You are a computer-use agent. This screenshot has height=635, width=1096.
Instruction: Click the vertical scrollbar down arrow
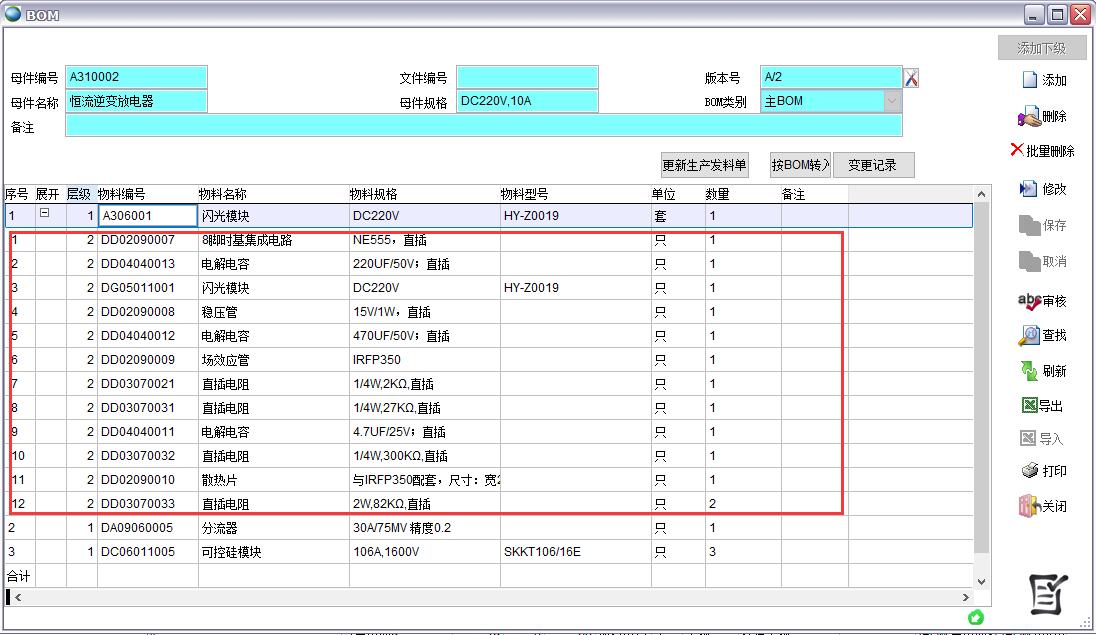tap(980, 581)
